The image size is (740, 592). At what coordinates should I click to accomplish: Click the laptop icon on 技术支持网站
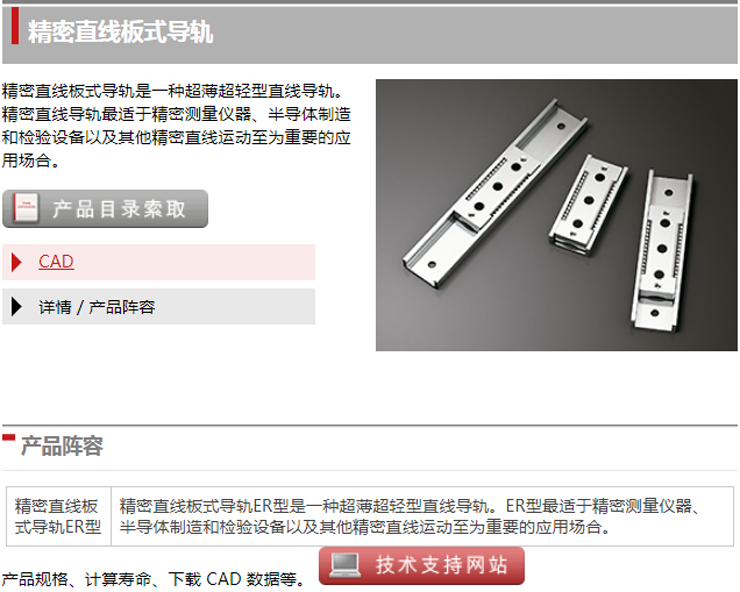point(345,565)
